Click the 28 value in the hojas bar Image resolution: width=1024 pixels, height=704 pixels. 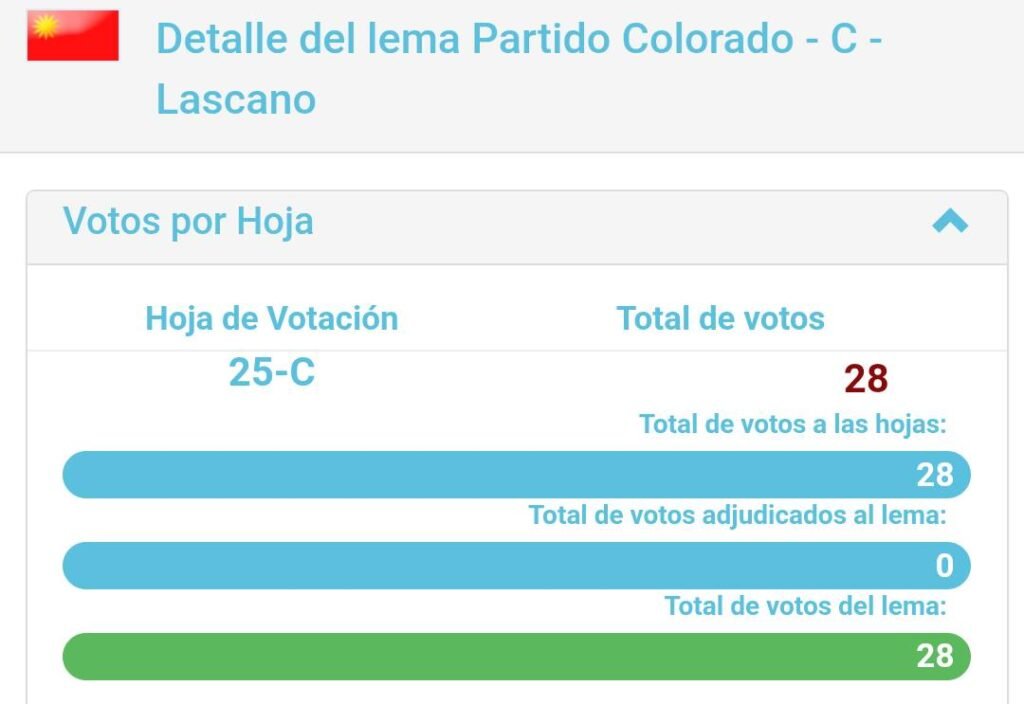click(x=935, y=475)
